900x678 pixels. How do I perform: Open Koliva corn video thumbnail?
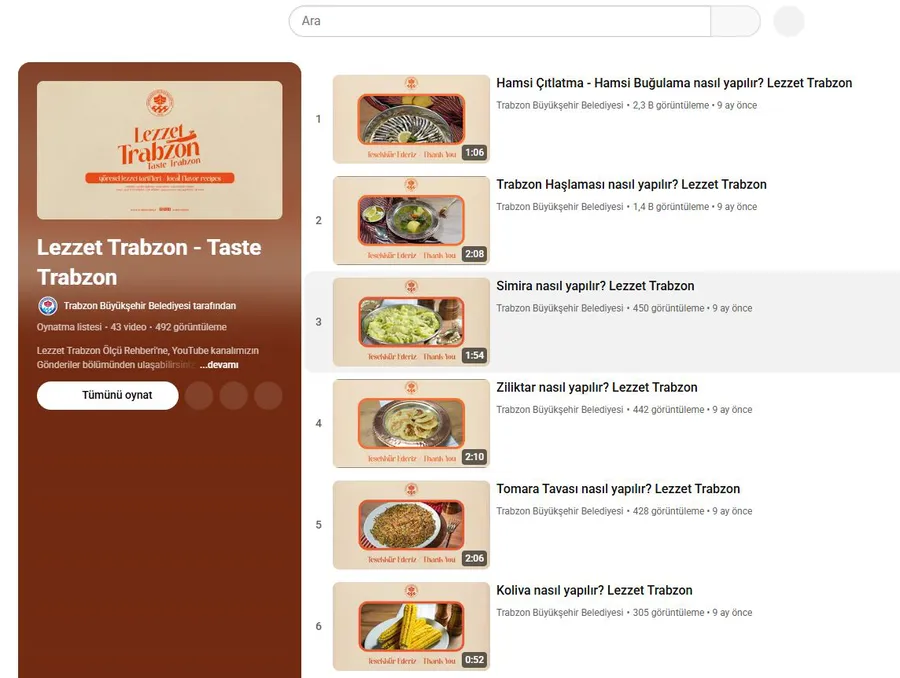click(x=411, y=626)
